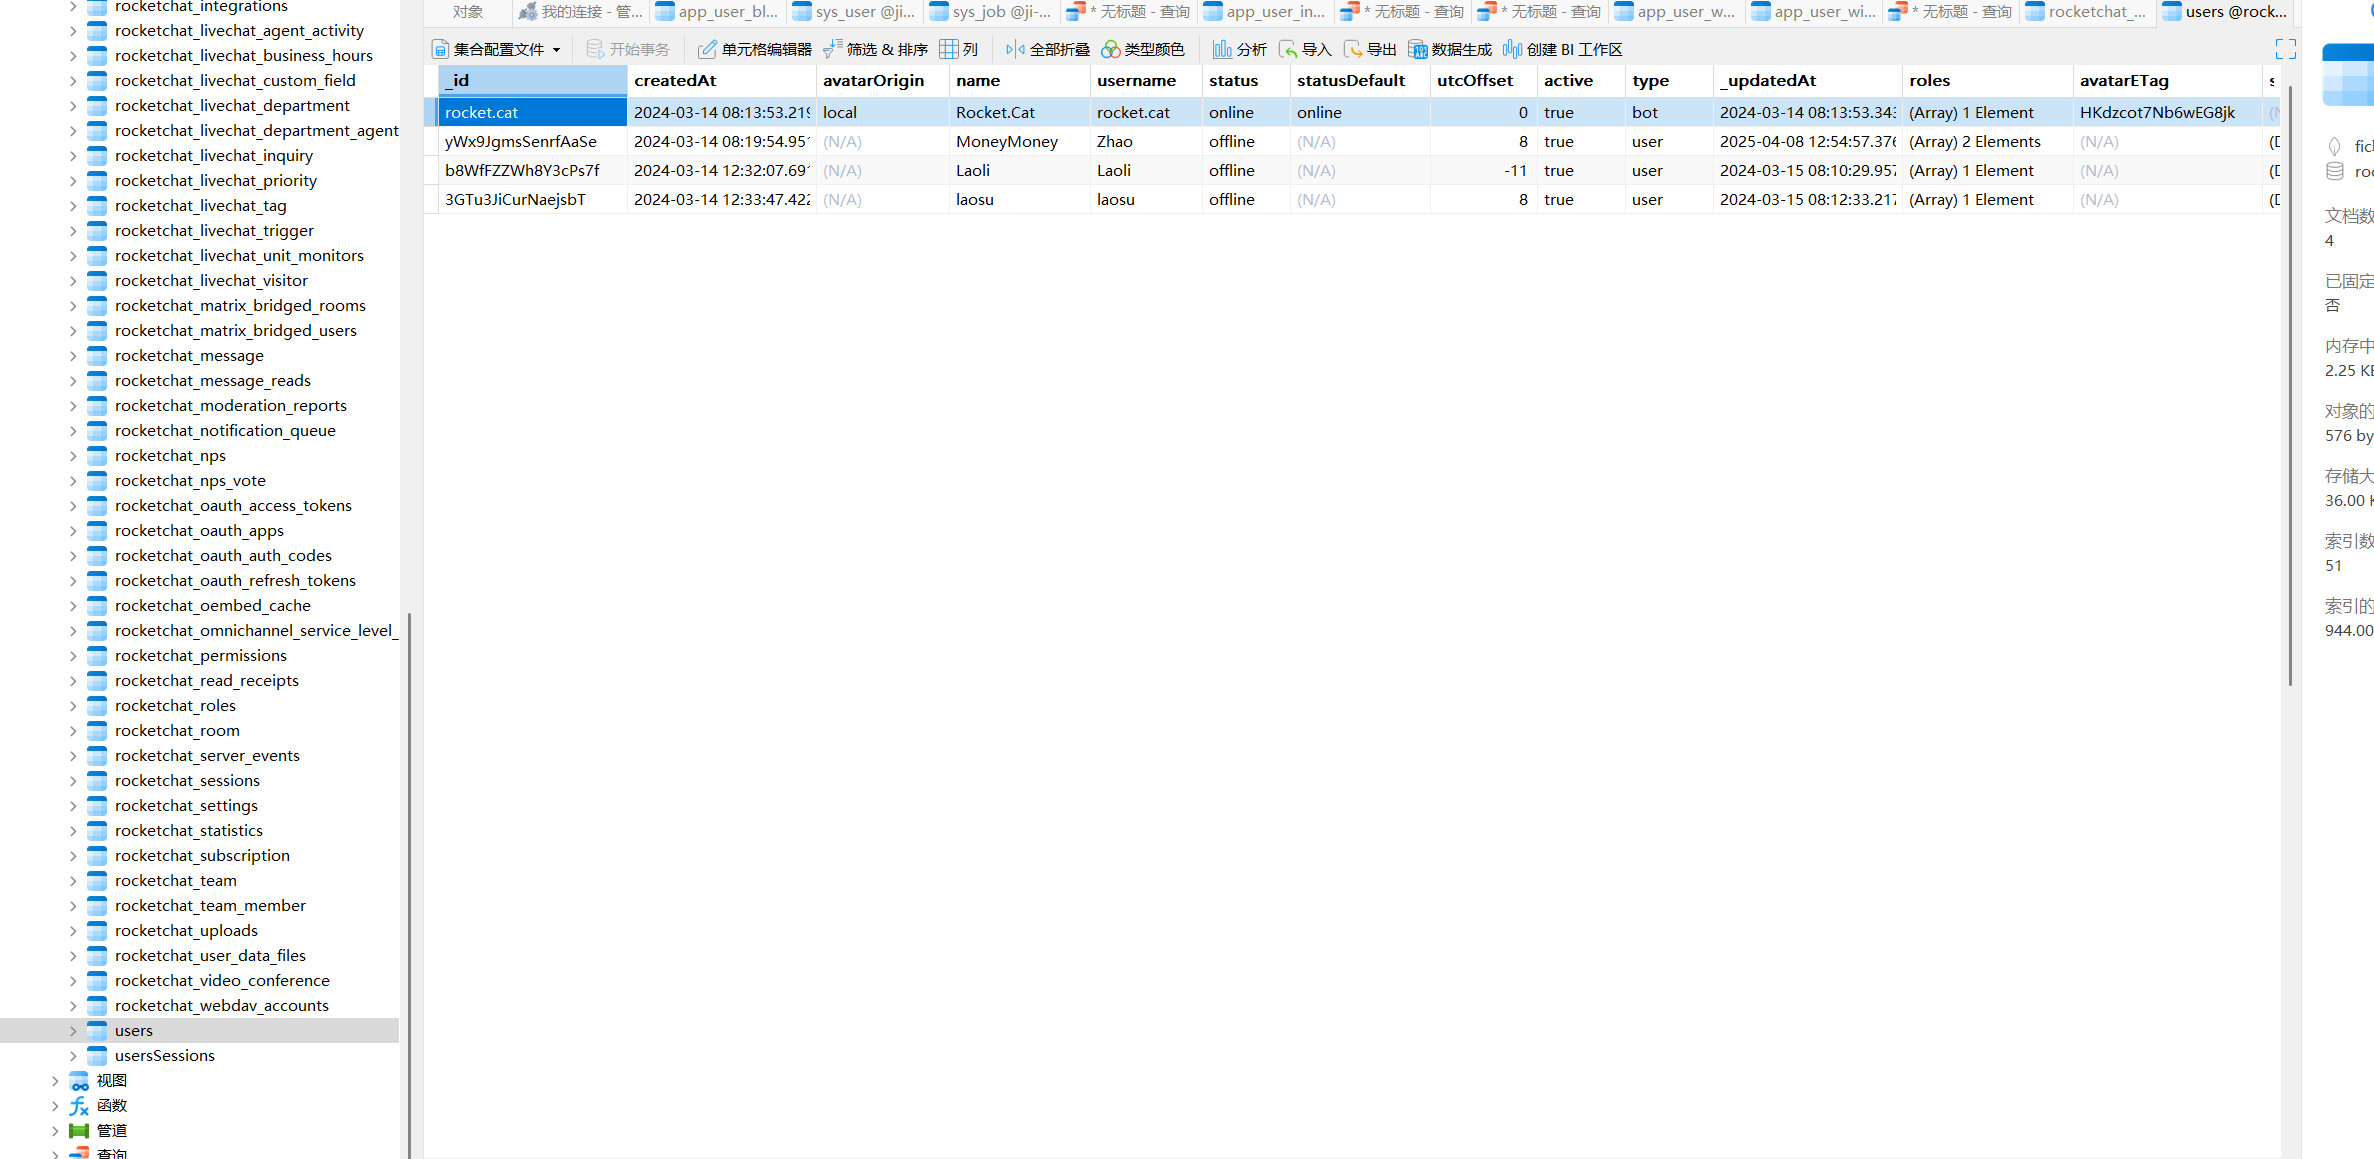Expand the 函数 (Functions) tree node

(55, 1106)
